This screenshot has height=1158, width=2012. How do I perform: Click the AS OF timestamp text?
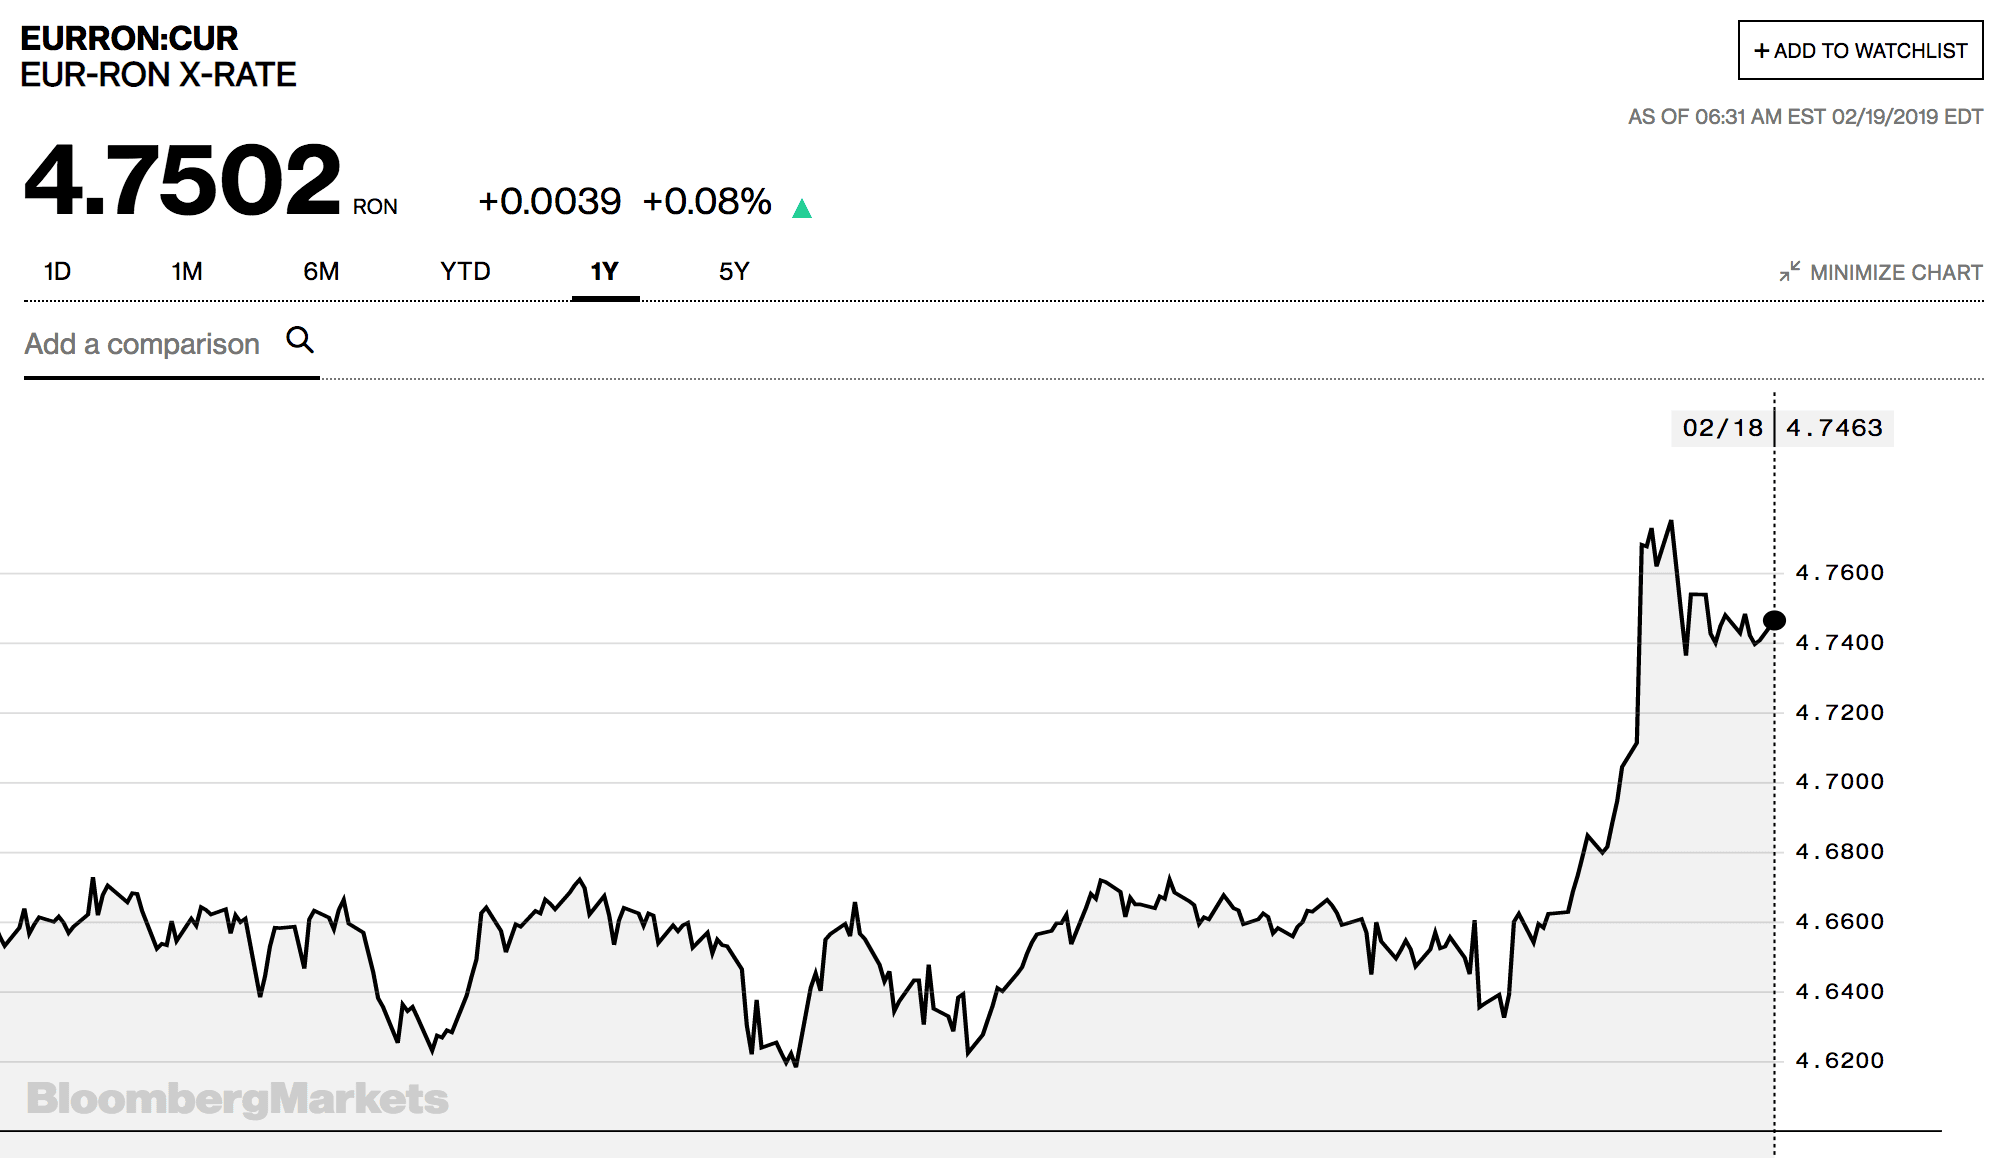pos(1805,117)
